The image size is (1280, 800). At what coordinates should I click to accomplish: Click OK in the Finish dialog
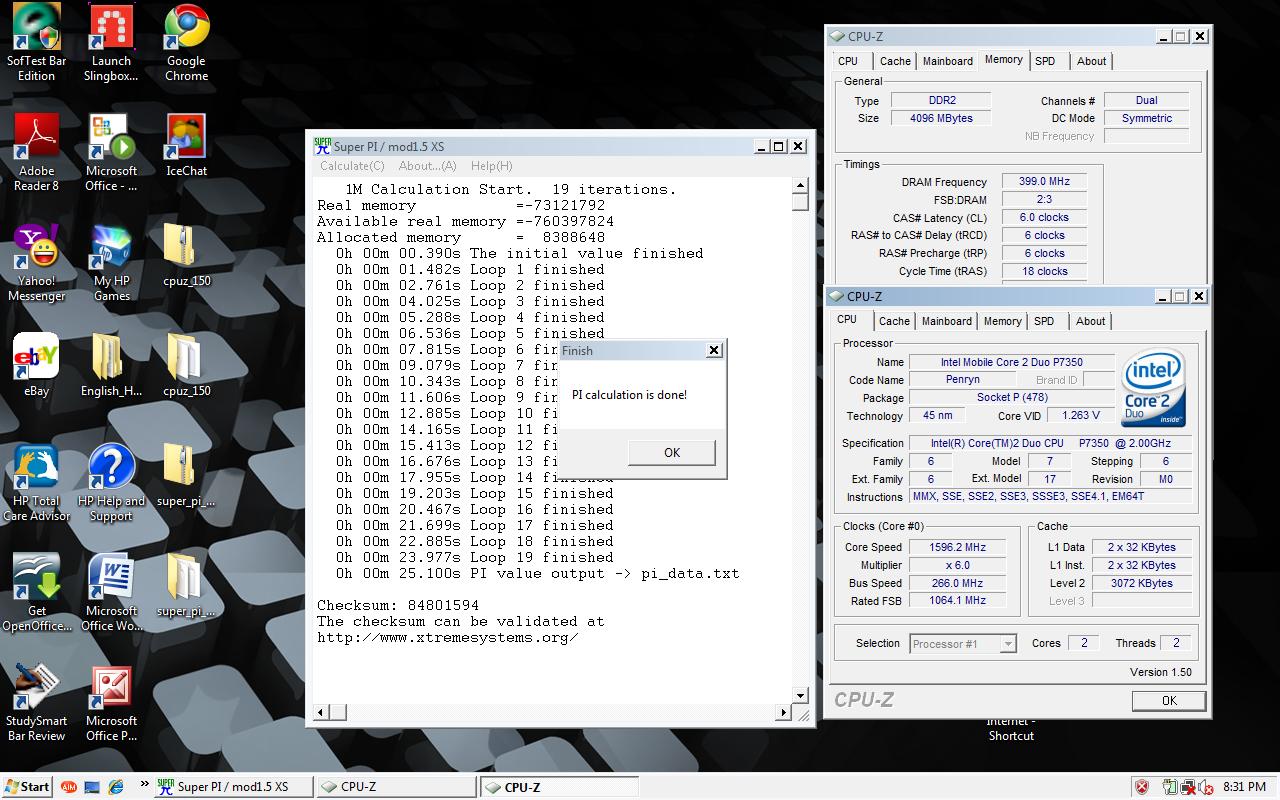pos(672,452)
